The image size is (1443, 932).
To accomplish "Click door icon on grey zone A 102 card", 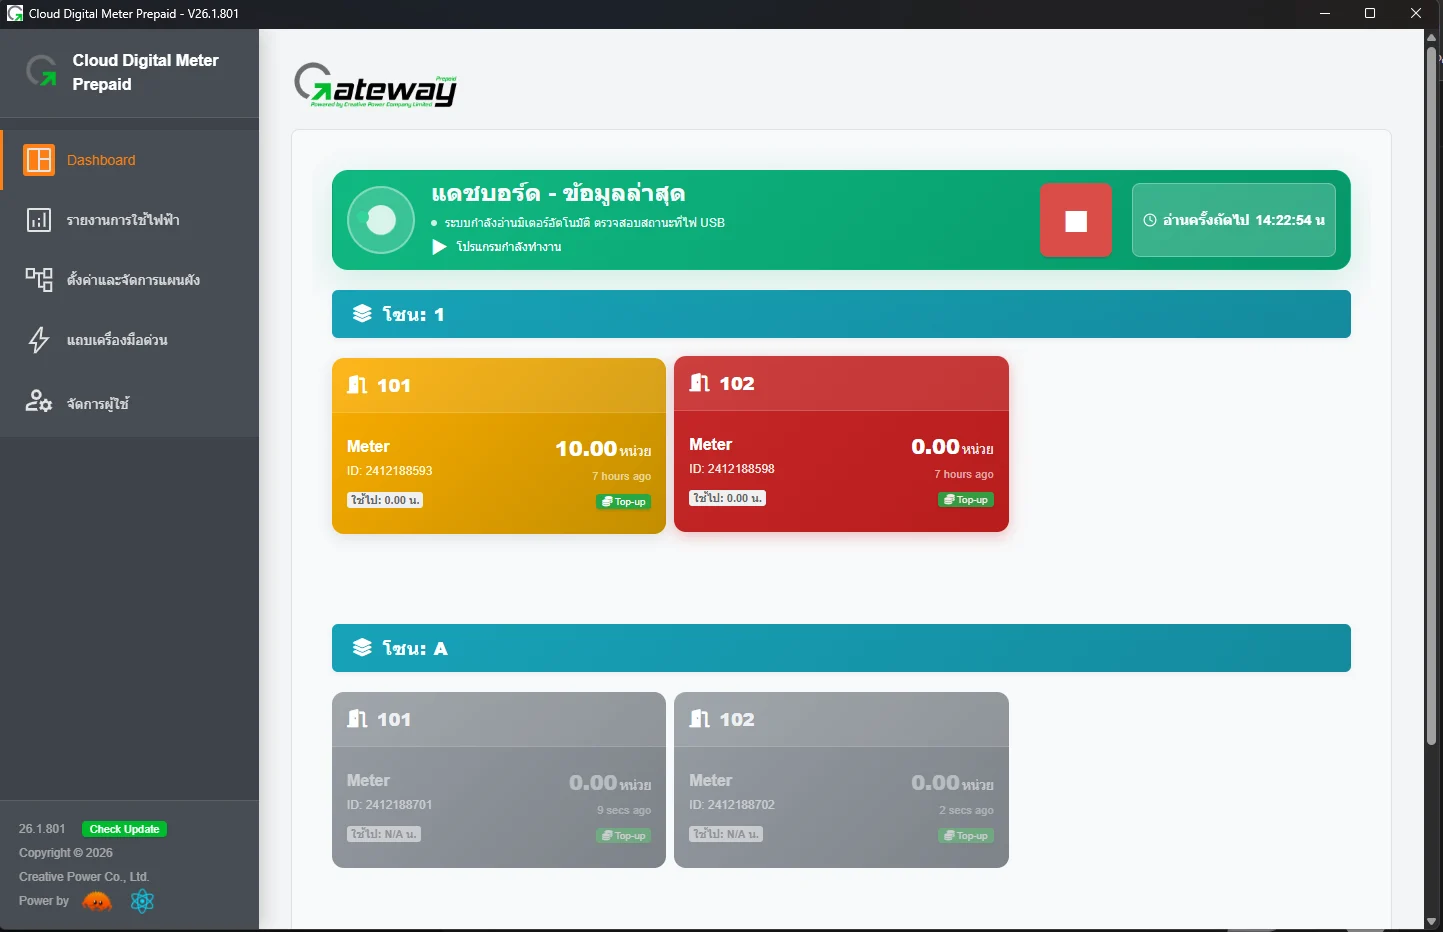I will pyautogui.click(x=700, y=719).
